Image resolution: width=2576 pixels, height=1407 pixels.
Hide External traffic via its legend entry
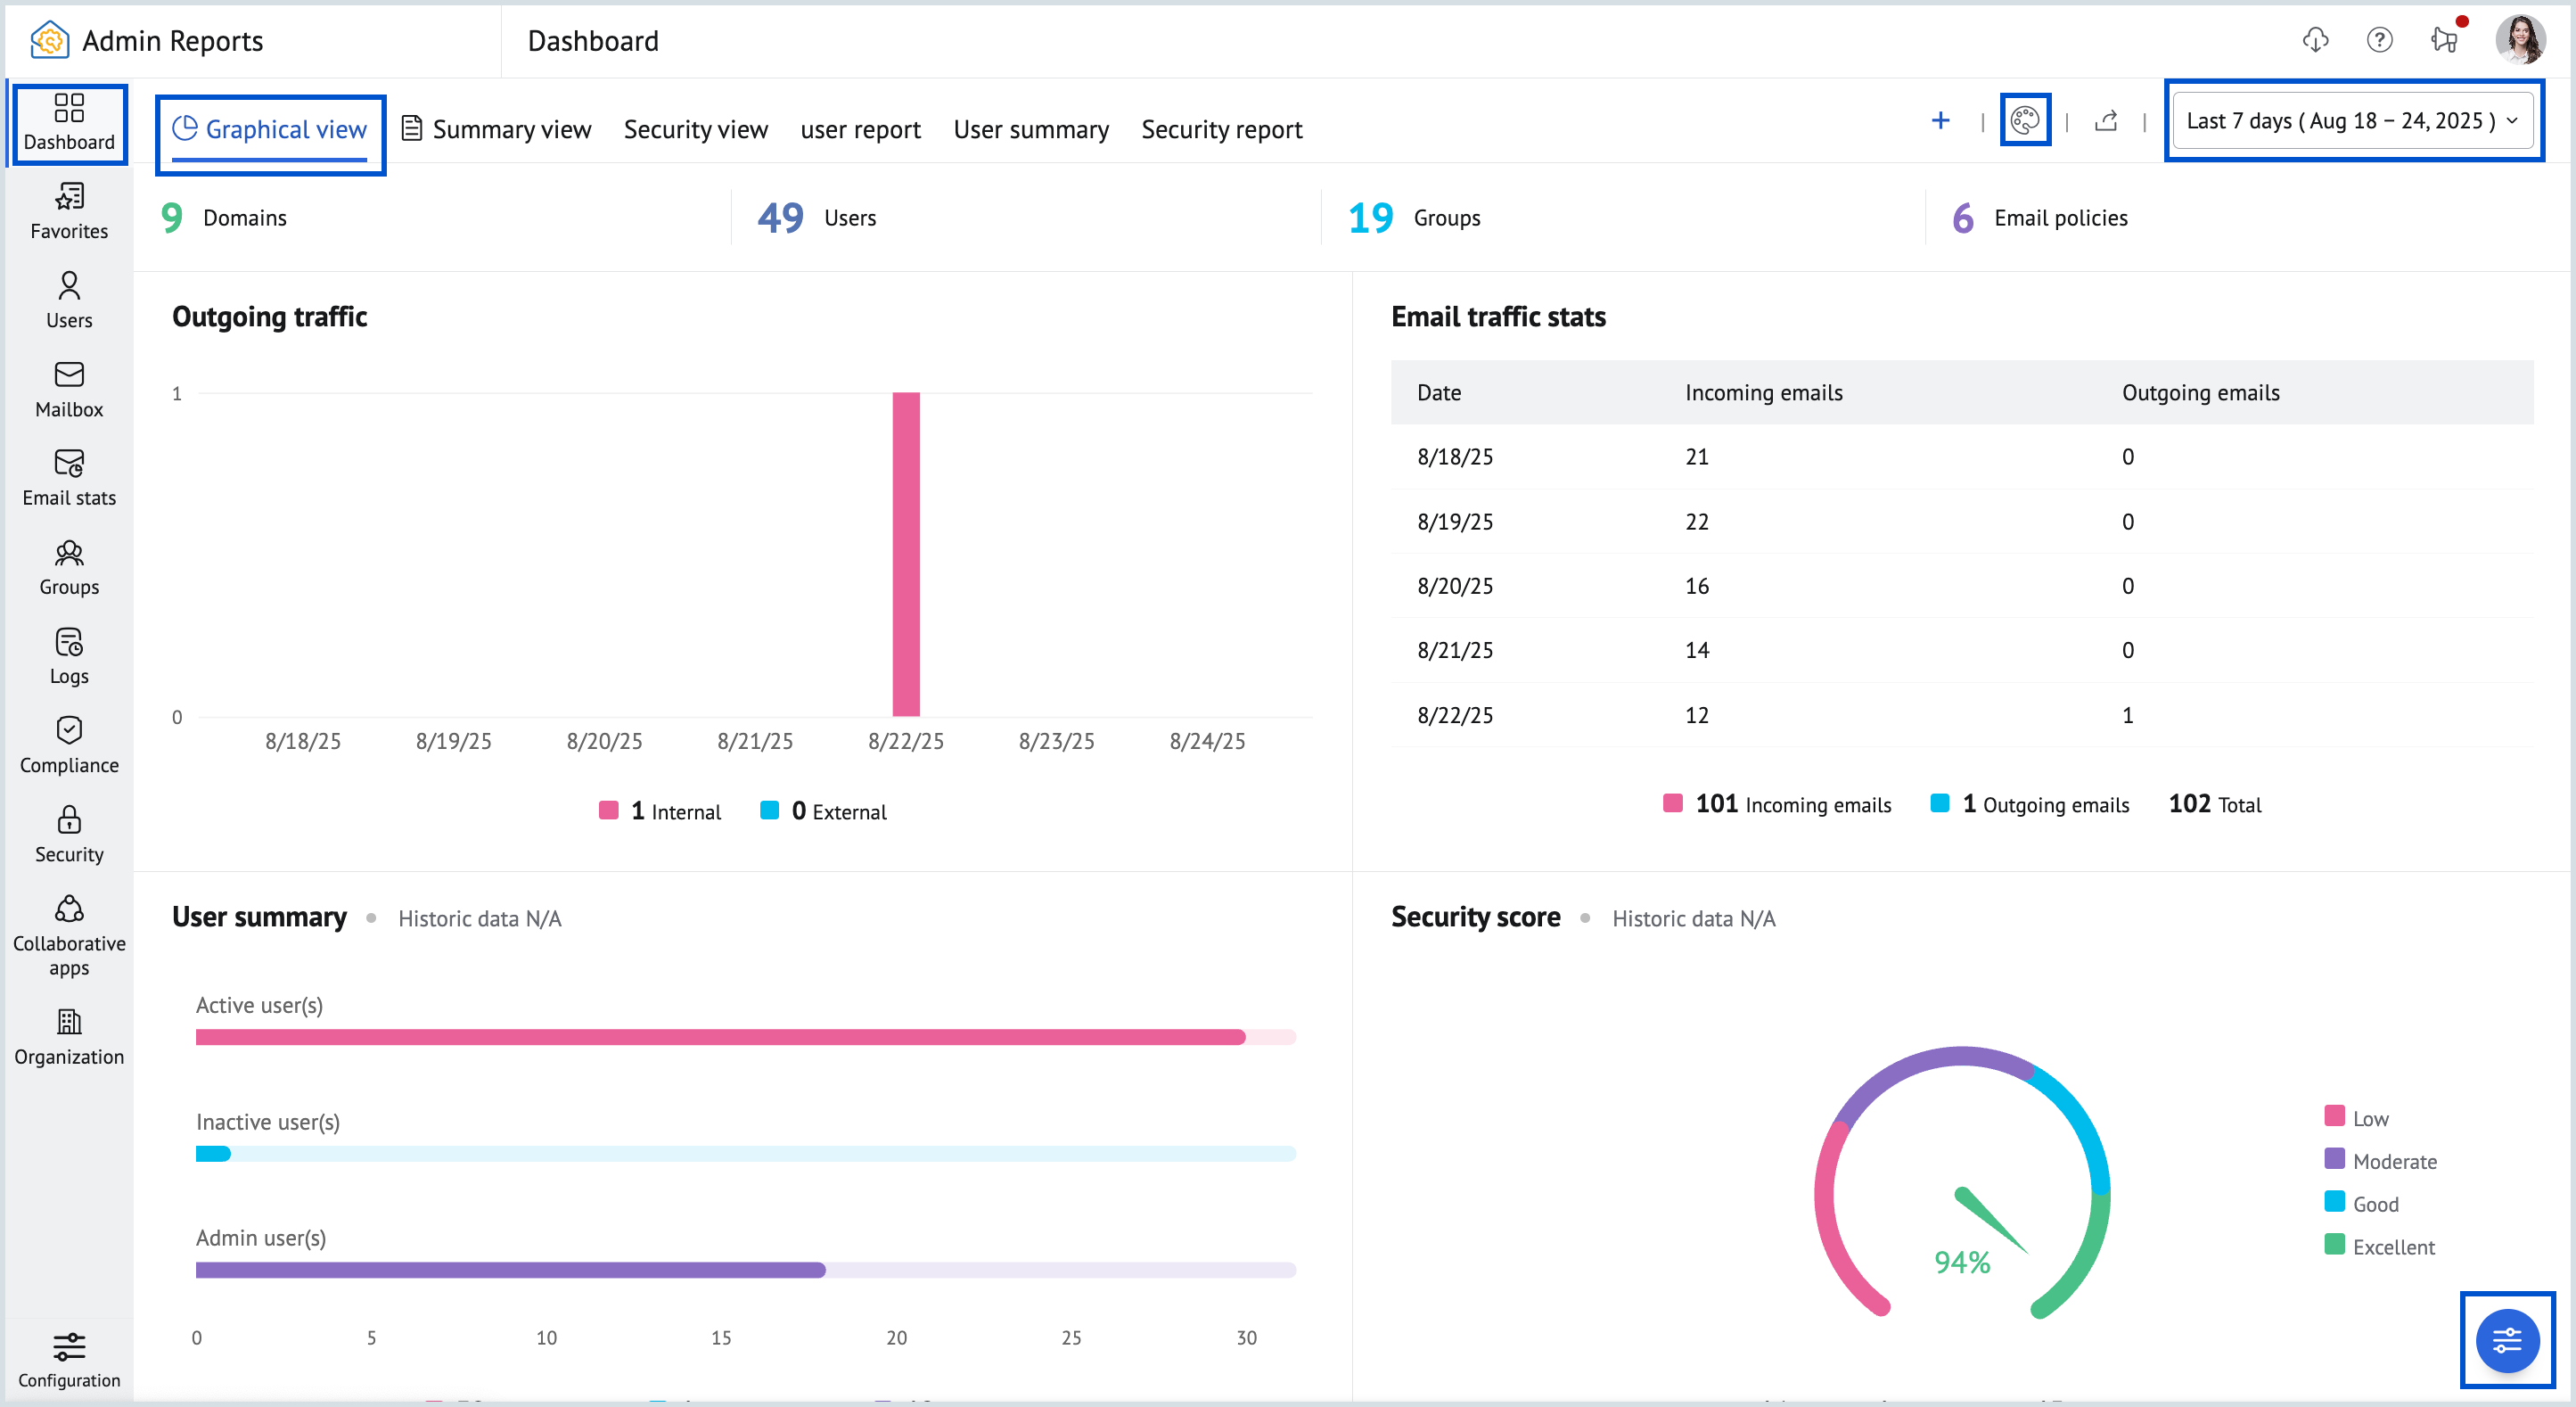(824, 811)
